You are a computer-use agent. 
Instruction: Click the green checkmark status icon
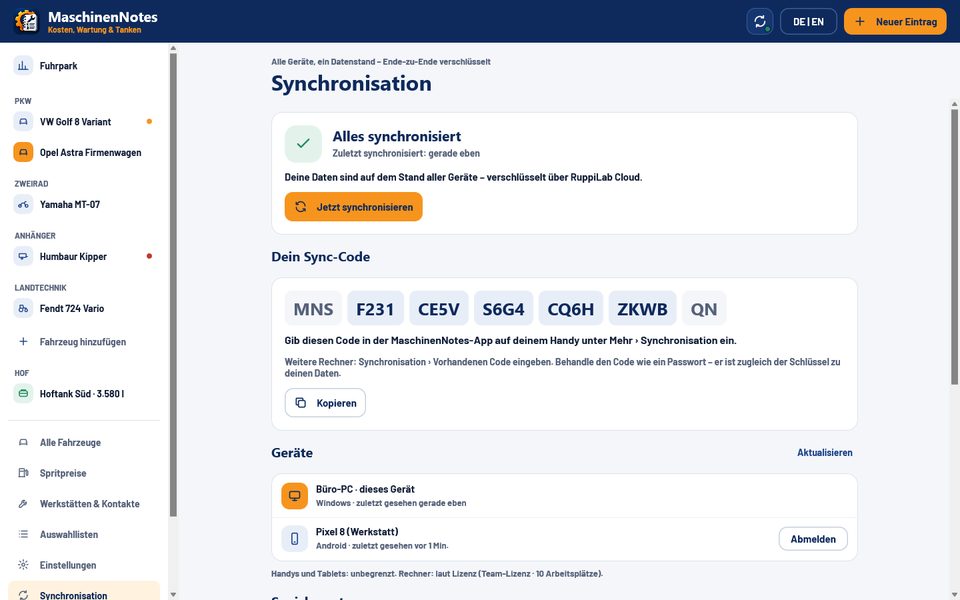303,144
